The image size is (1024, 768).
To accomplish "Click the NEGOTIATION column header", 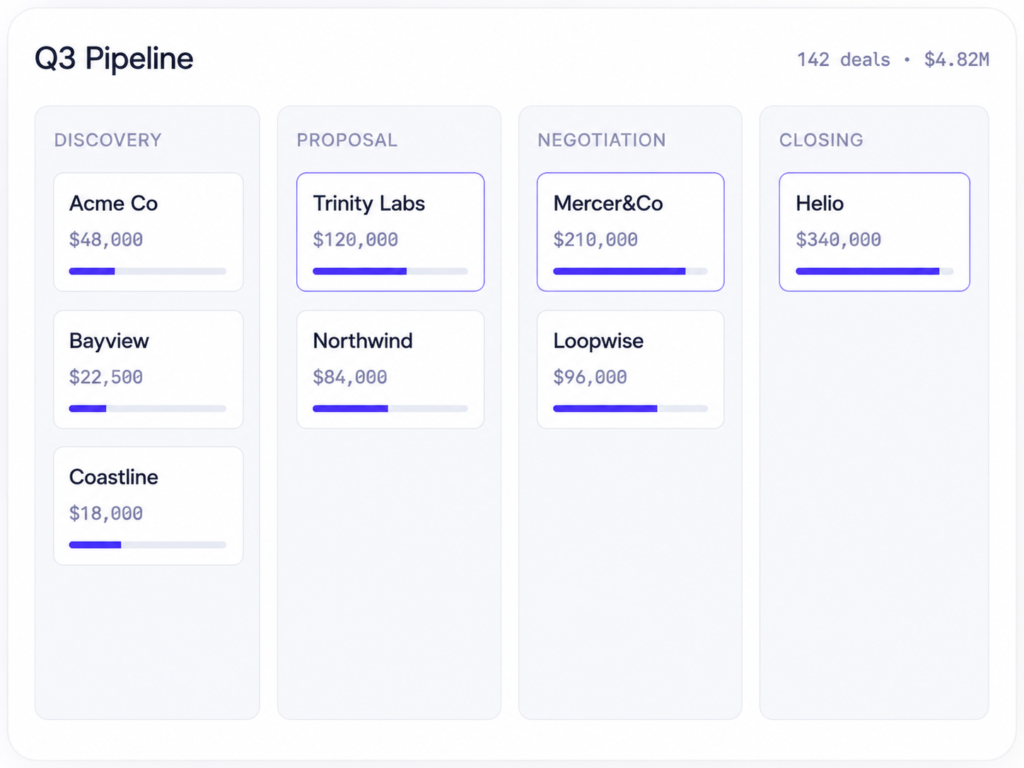I will tap(601, 140).
